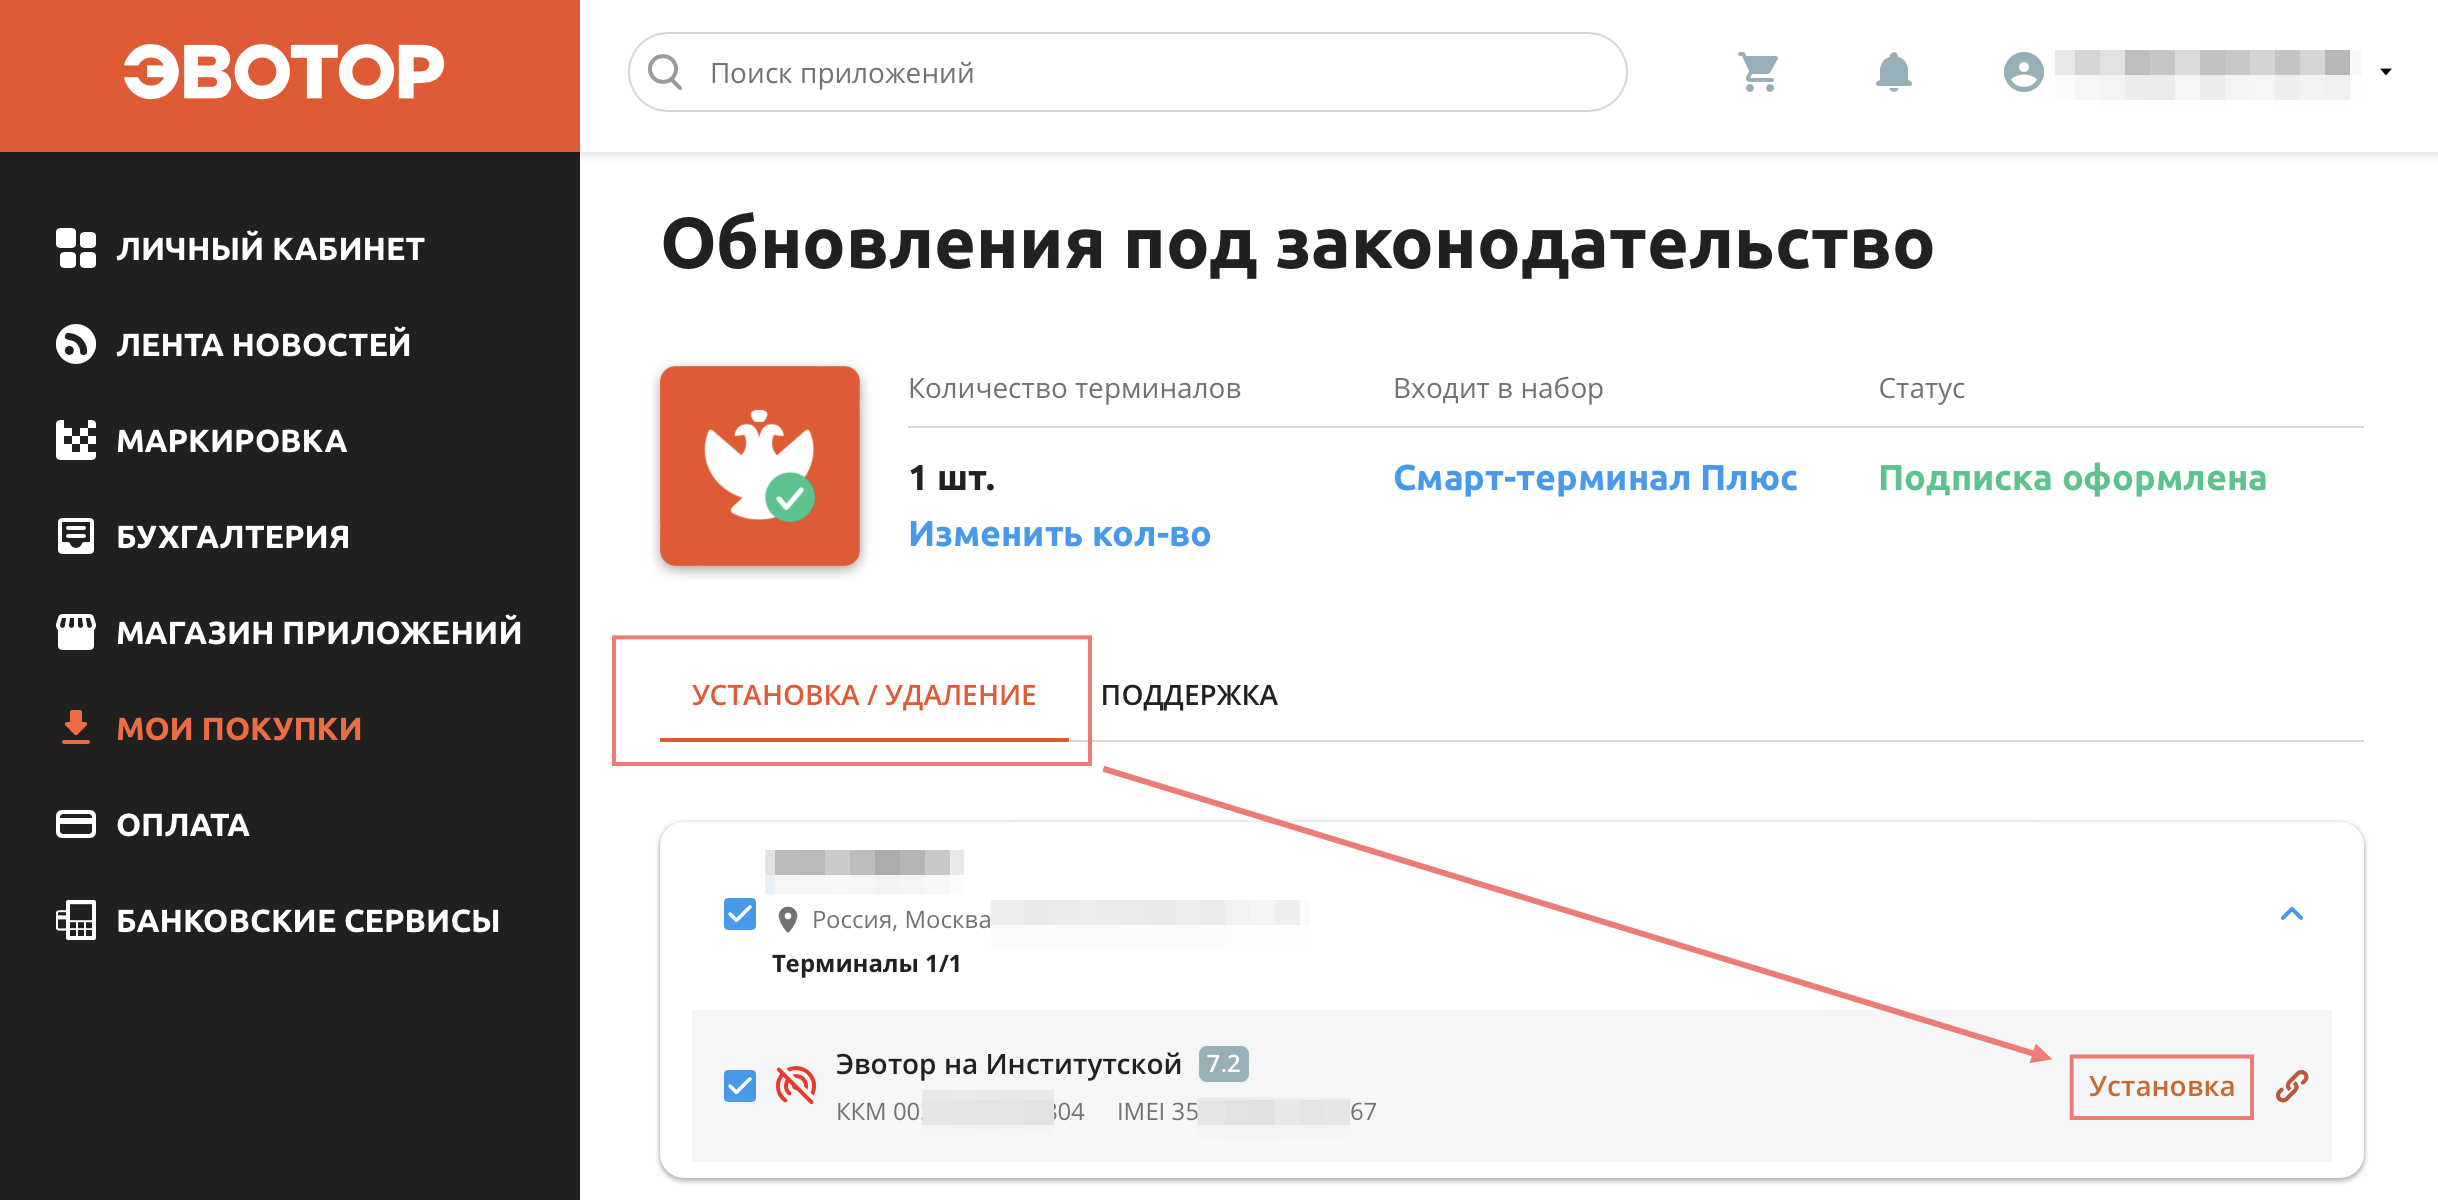Navigate to Магазин приложений
The width and height of the screenshot is (2438, 1200).
tap(319, 632)
